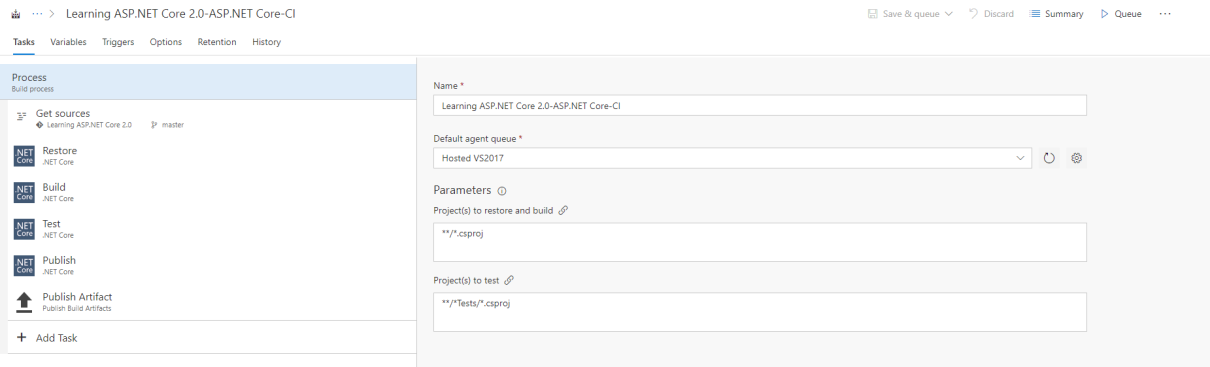
Task: Select the Publish Artifact upload icon
Action: (24, 301)
